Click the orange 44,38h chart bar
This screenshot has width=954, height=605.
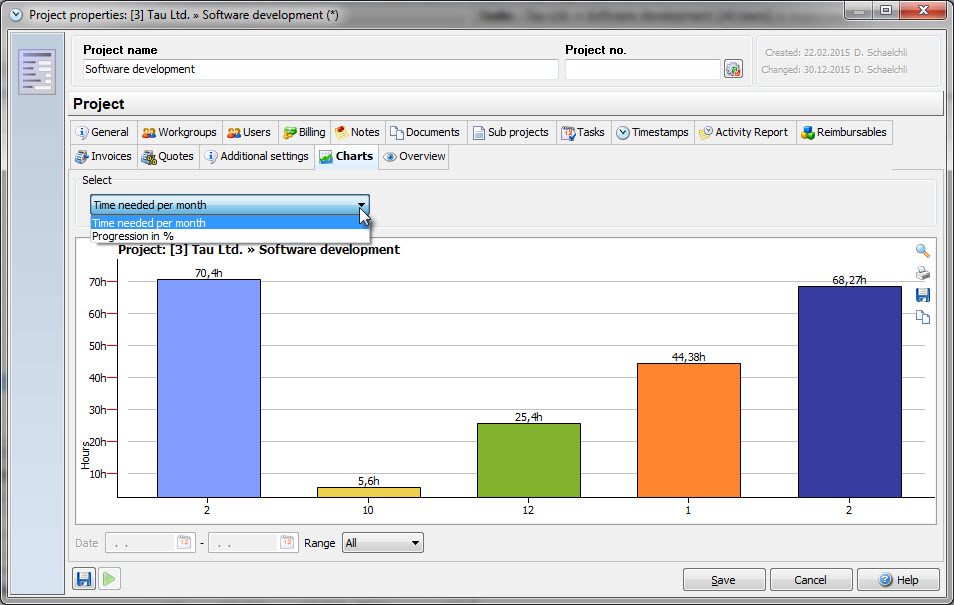(x=689, y=430)
